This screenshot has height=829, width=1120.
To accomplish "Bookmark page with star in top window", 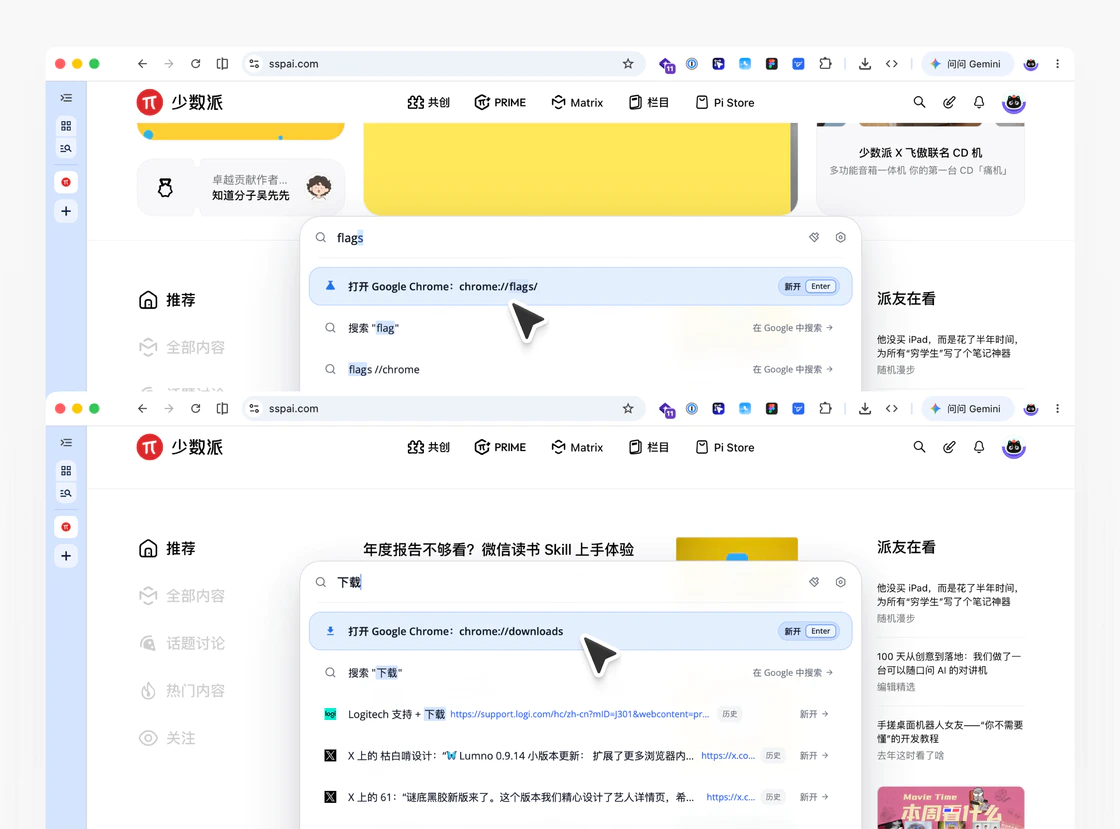I will (628, 64).
